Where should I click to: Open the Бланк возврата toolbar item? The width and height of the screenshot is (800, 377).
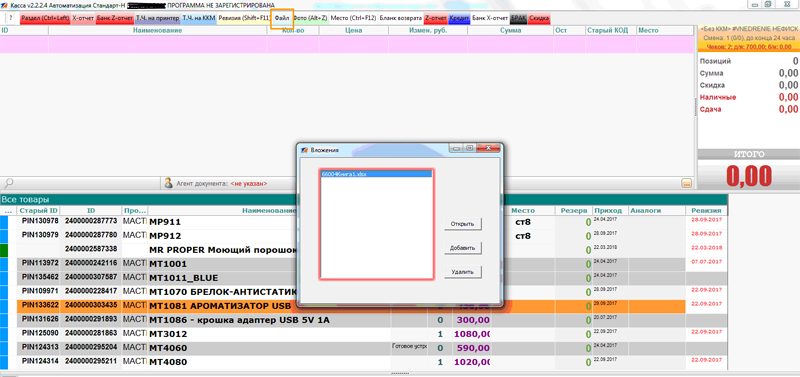[401, 18]
